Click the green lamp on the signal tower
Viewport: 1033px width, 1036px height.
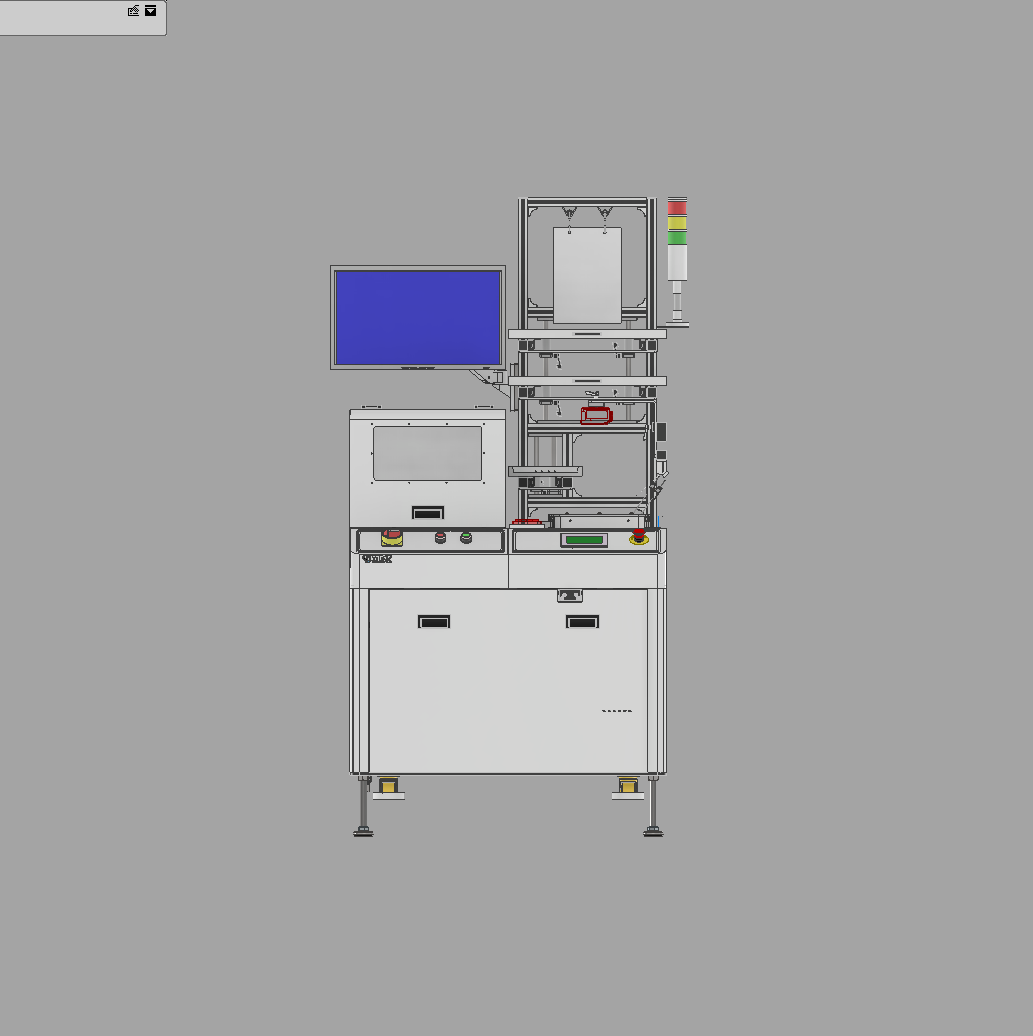coord(677,238)
